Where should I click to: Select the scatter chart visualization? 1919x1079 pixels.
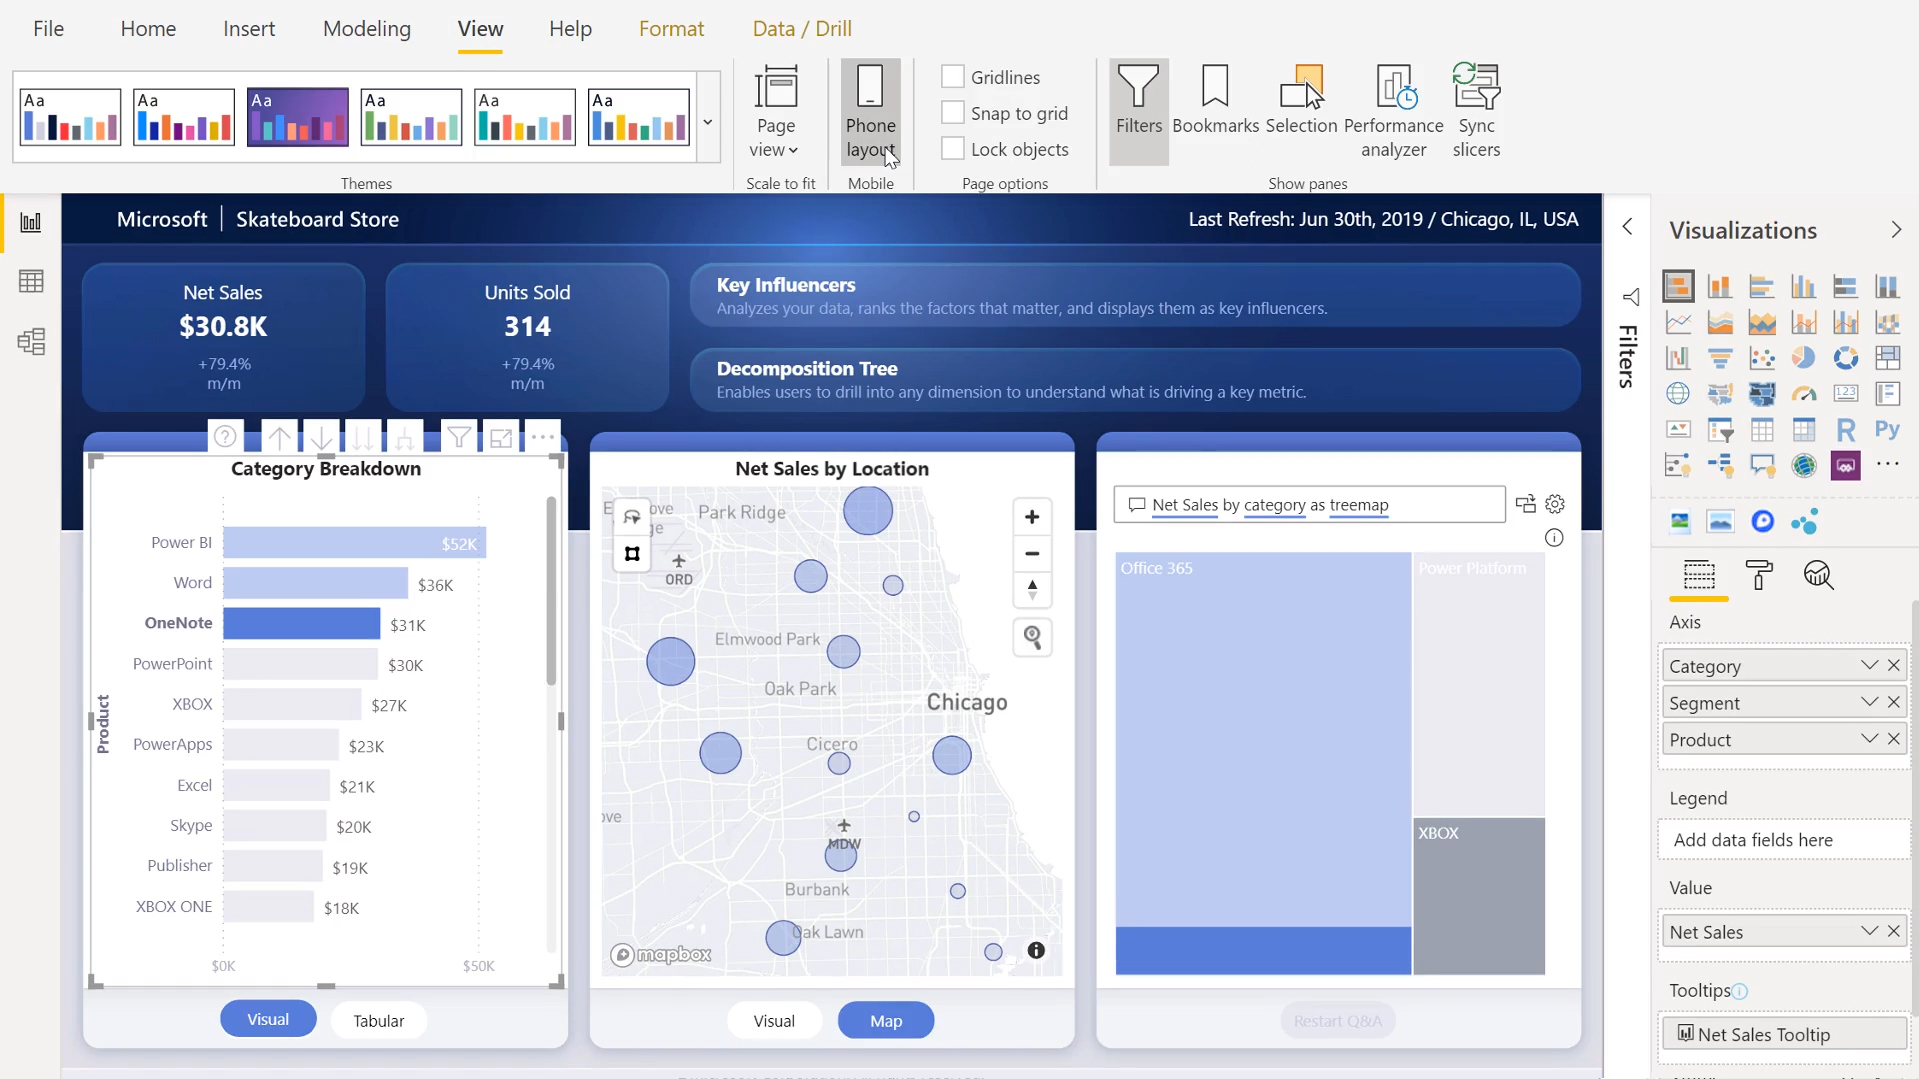coord(1762,357)
